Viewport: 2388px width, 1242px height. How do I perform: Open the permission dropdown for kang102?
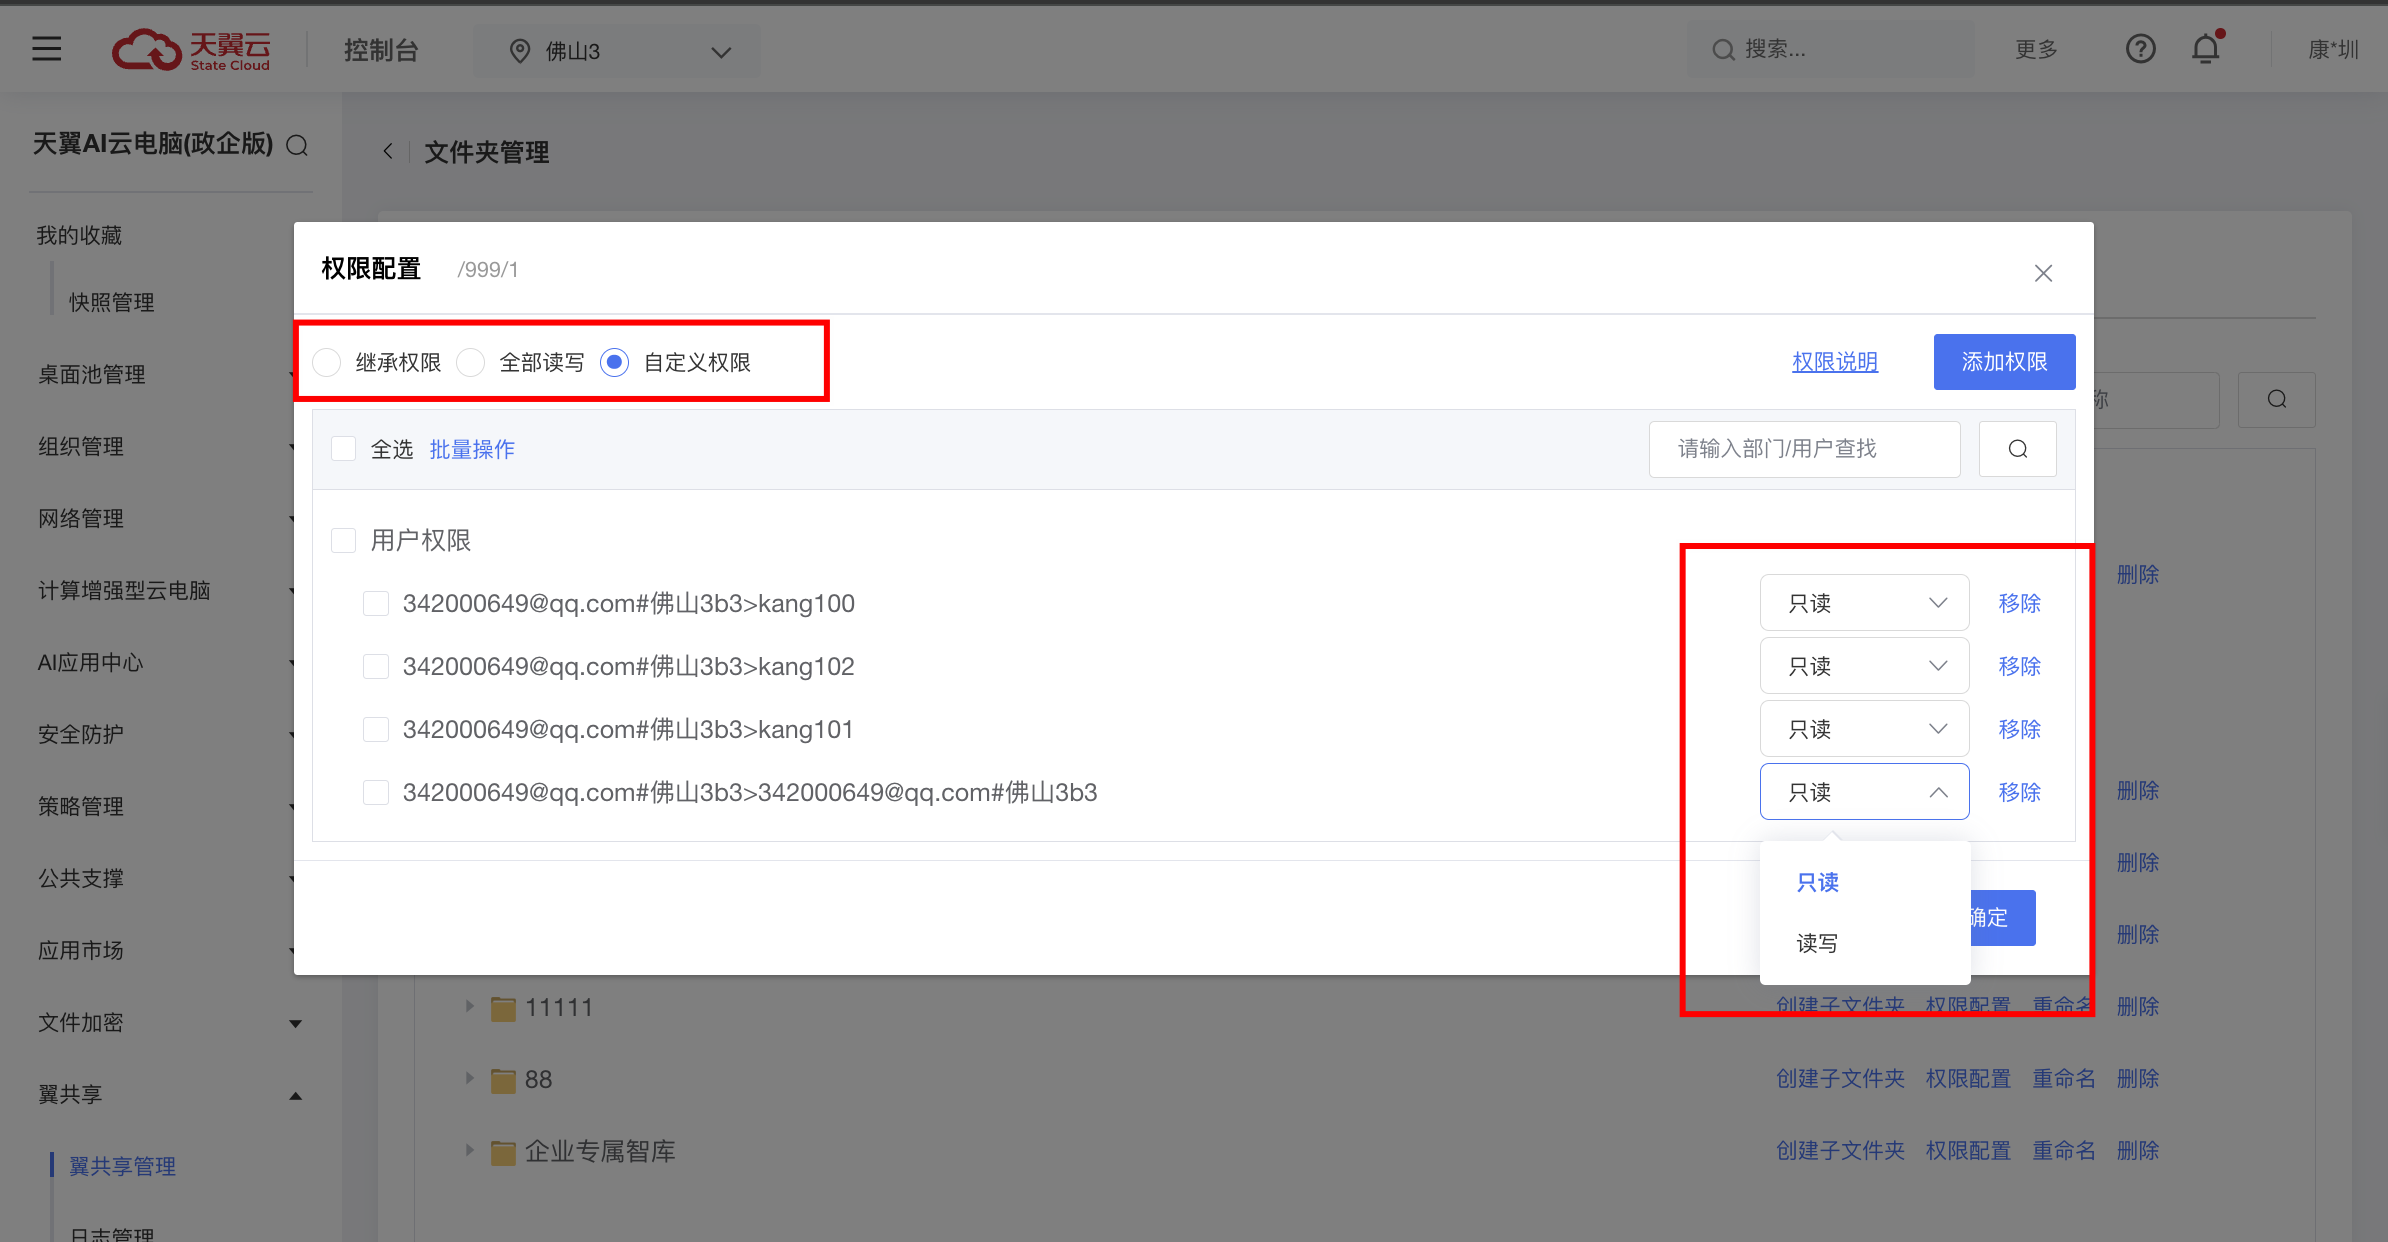tap(1864, 666)
